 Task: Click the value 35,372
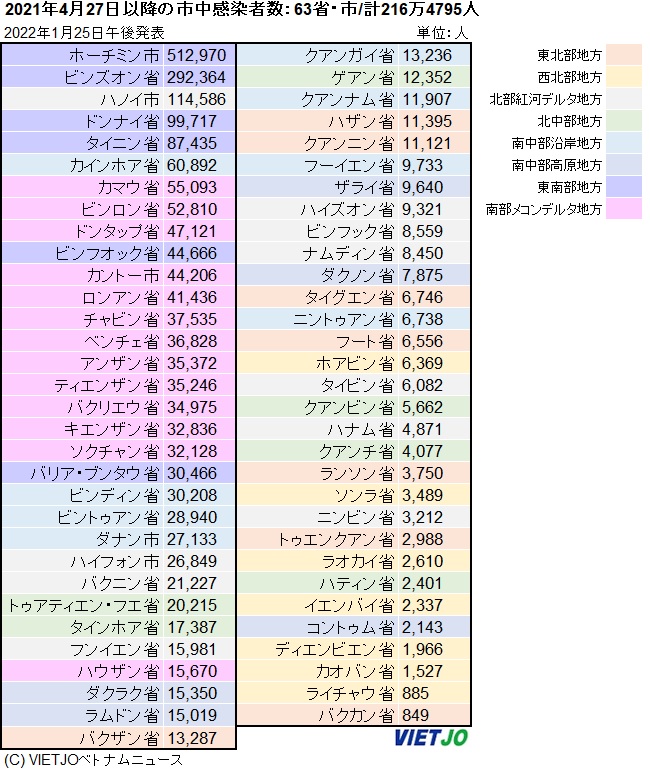[x=192, y=363]
